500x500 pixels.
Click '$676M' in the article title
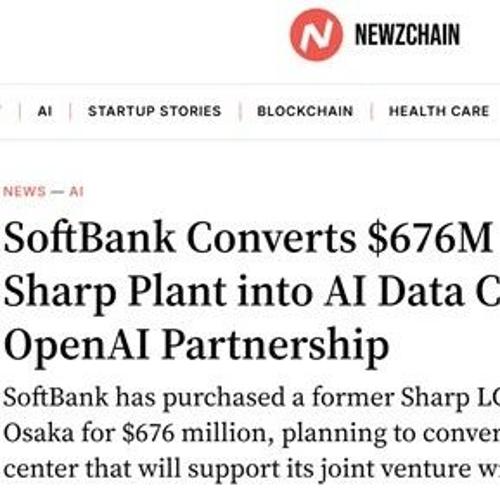430,238
